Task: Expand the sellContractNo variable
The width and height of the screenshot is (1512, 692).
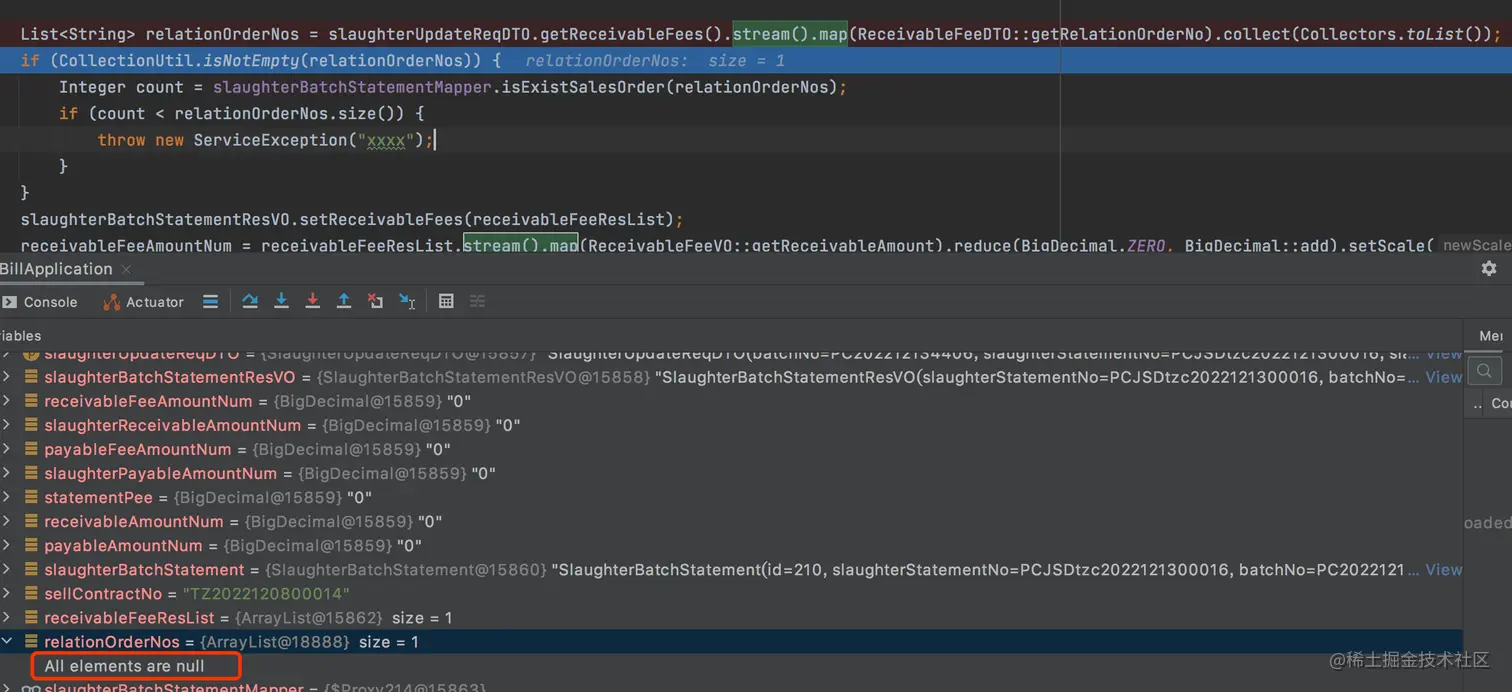Action: pyautogui.click(x=7, y=593)
